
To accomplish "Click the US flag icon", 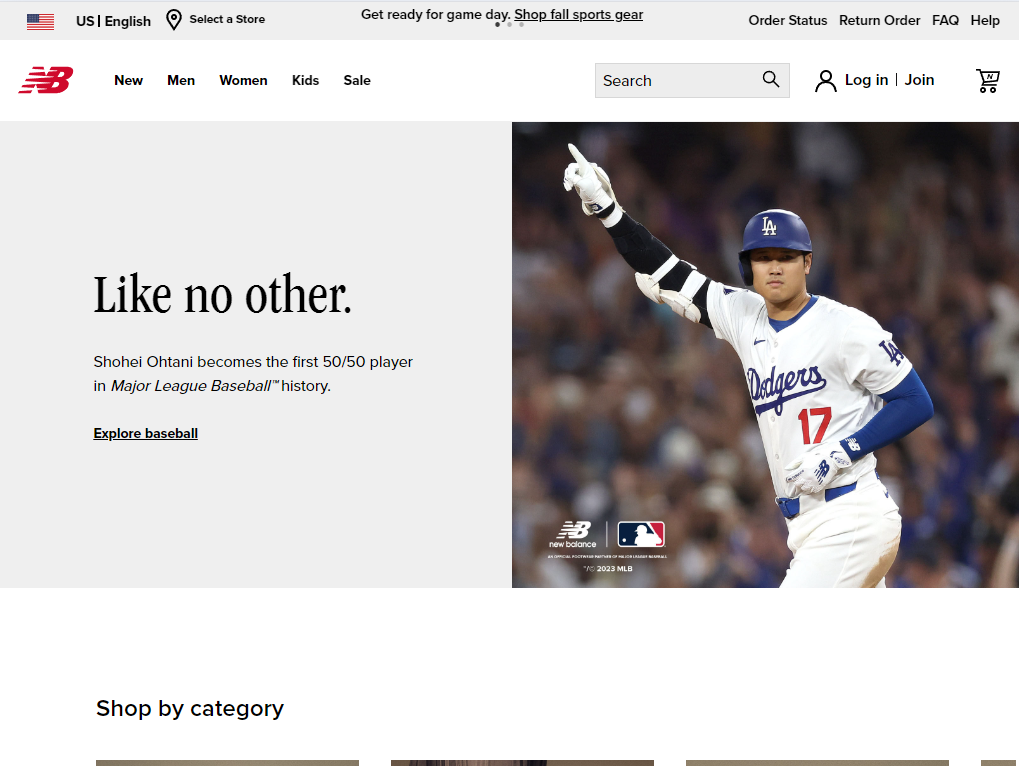I will tap(40, 21).
